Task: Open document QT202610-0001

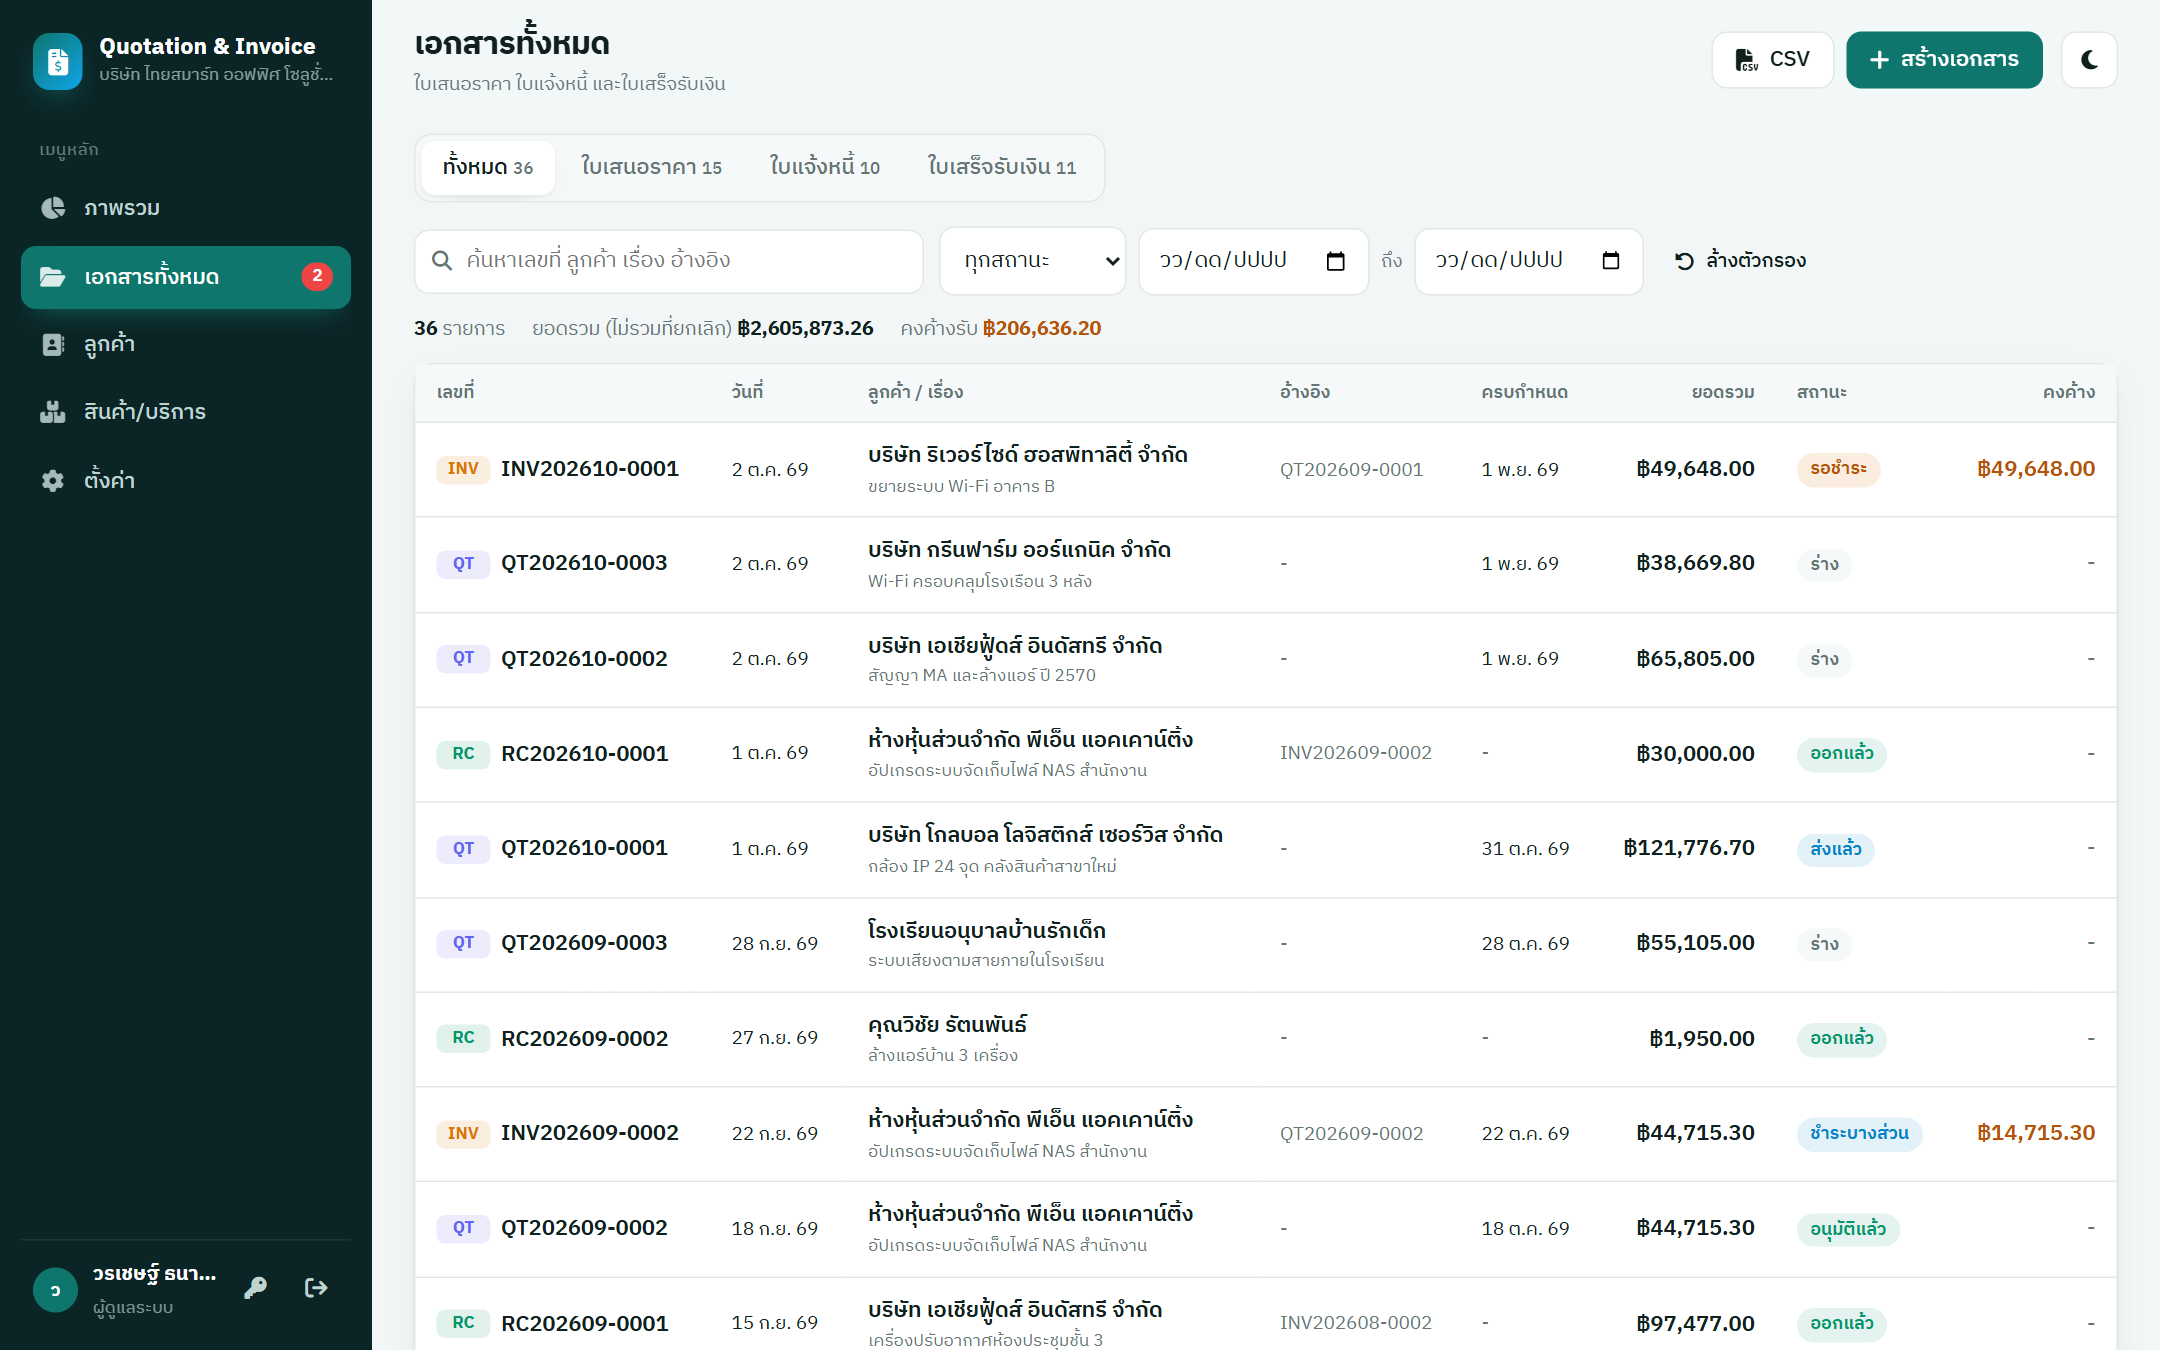Action: [584, 848]
